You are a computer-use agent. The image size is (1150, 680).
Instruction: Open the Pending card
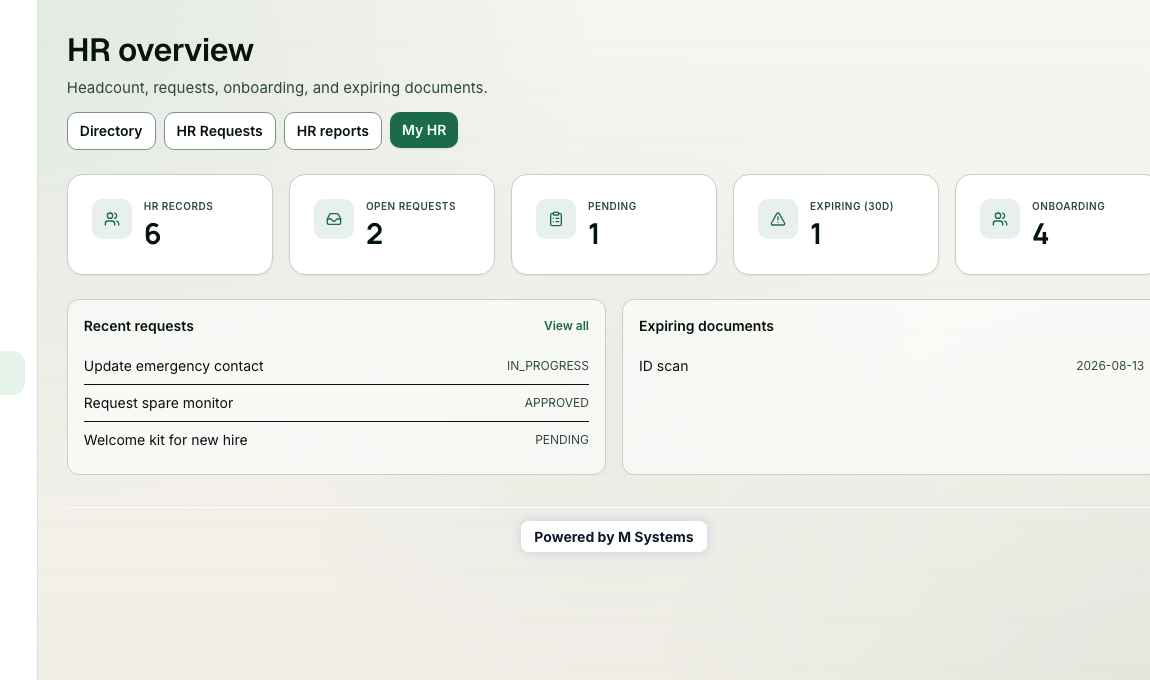point(614,224)
